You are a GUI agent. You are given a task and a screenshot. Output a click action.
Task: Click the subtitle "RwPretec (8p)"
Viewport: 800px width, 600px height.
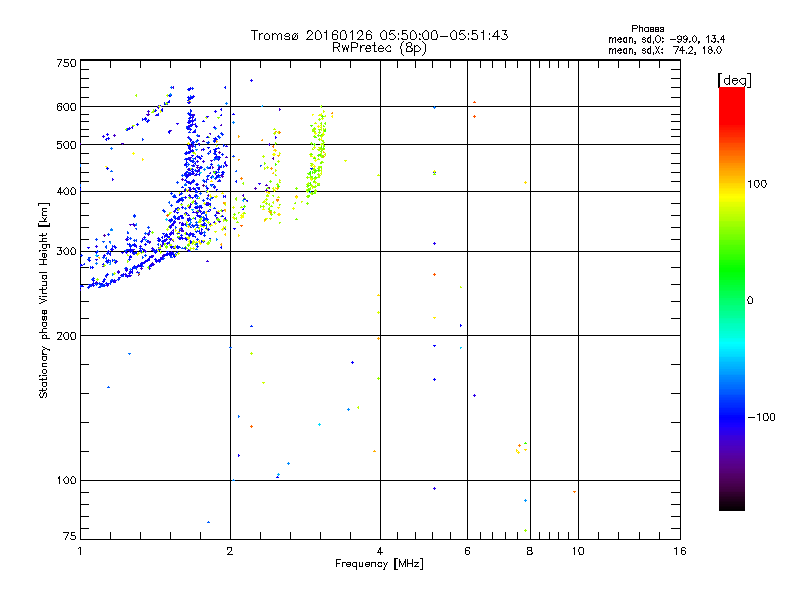pyautogui.click(x=379, y=48)
